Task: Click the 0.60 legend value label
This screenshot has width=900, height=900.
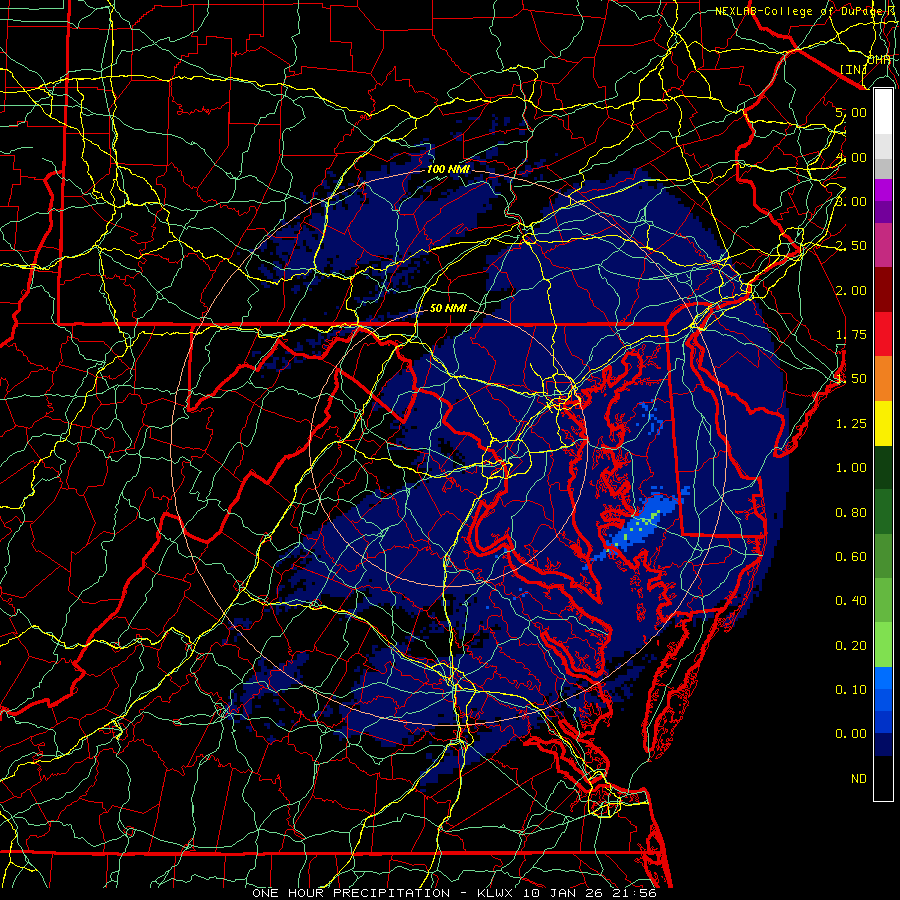Action: [x=851, y=557]
